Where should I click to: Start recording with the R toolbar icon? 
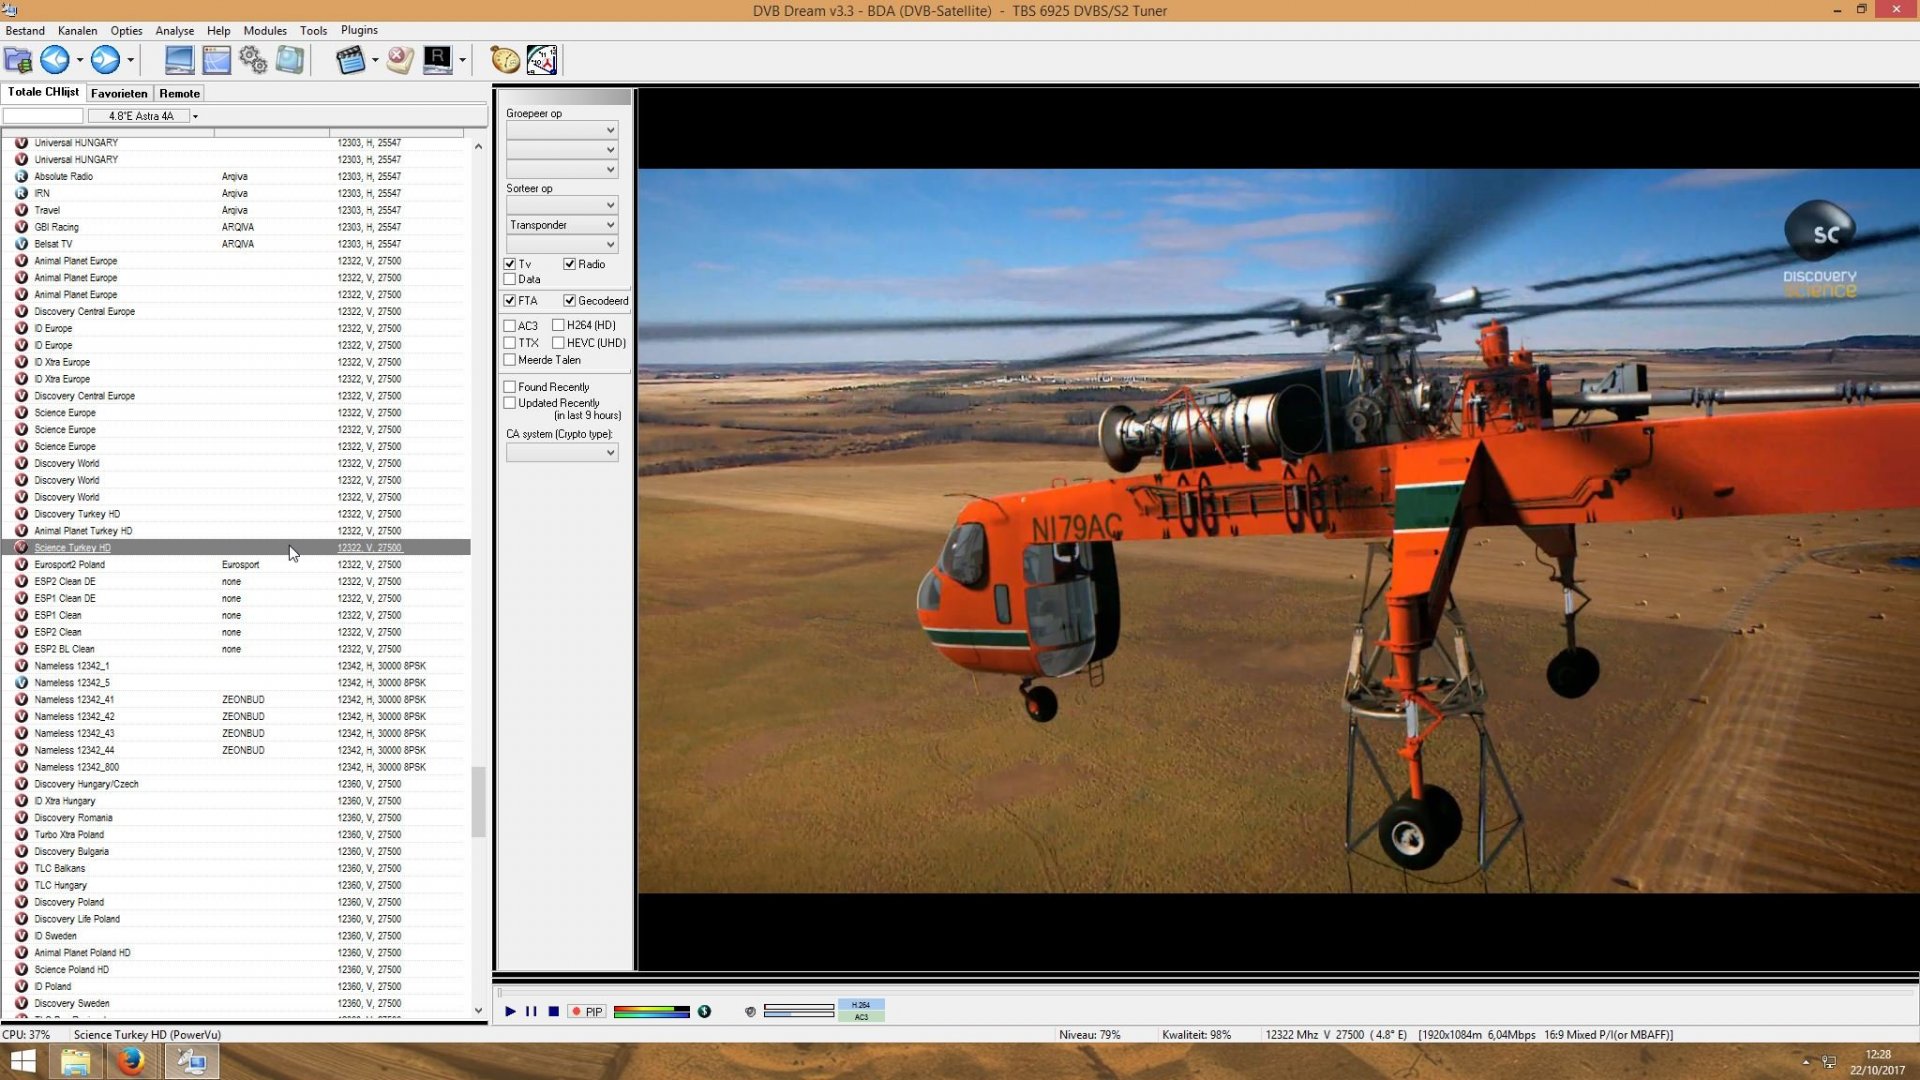point(437,60)
